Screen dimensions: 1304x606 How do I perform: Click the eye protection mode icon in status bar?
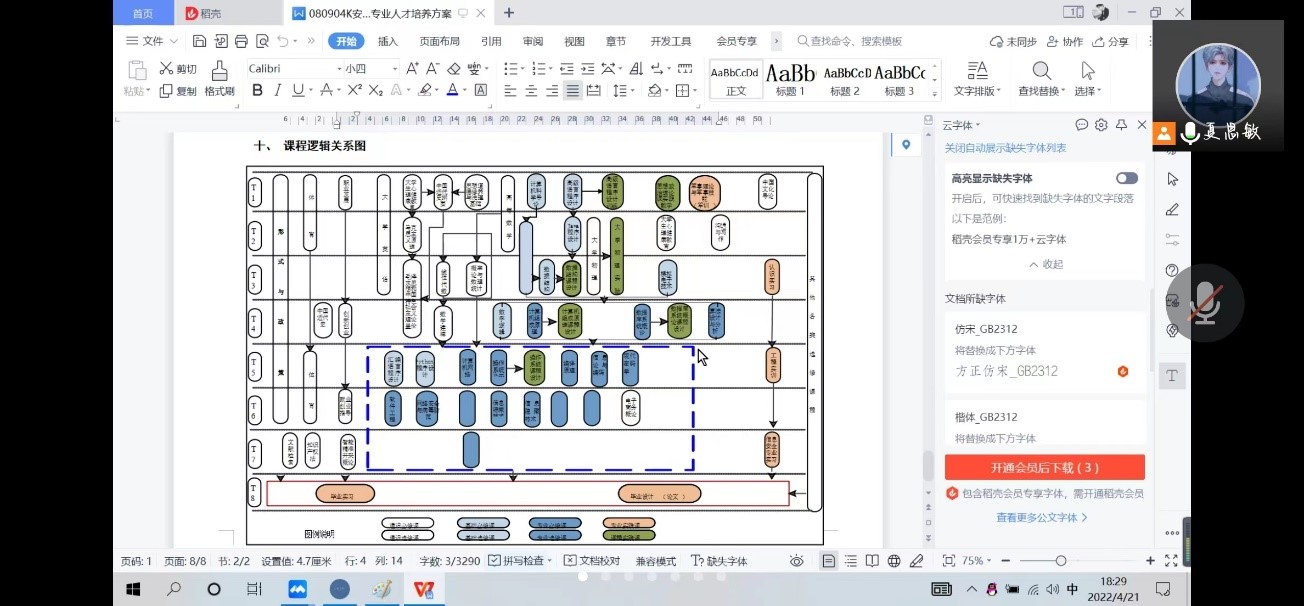796,561
